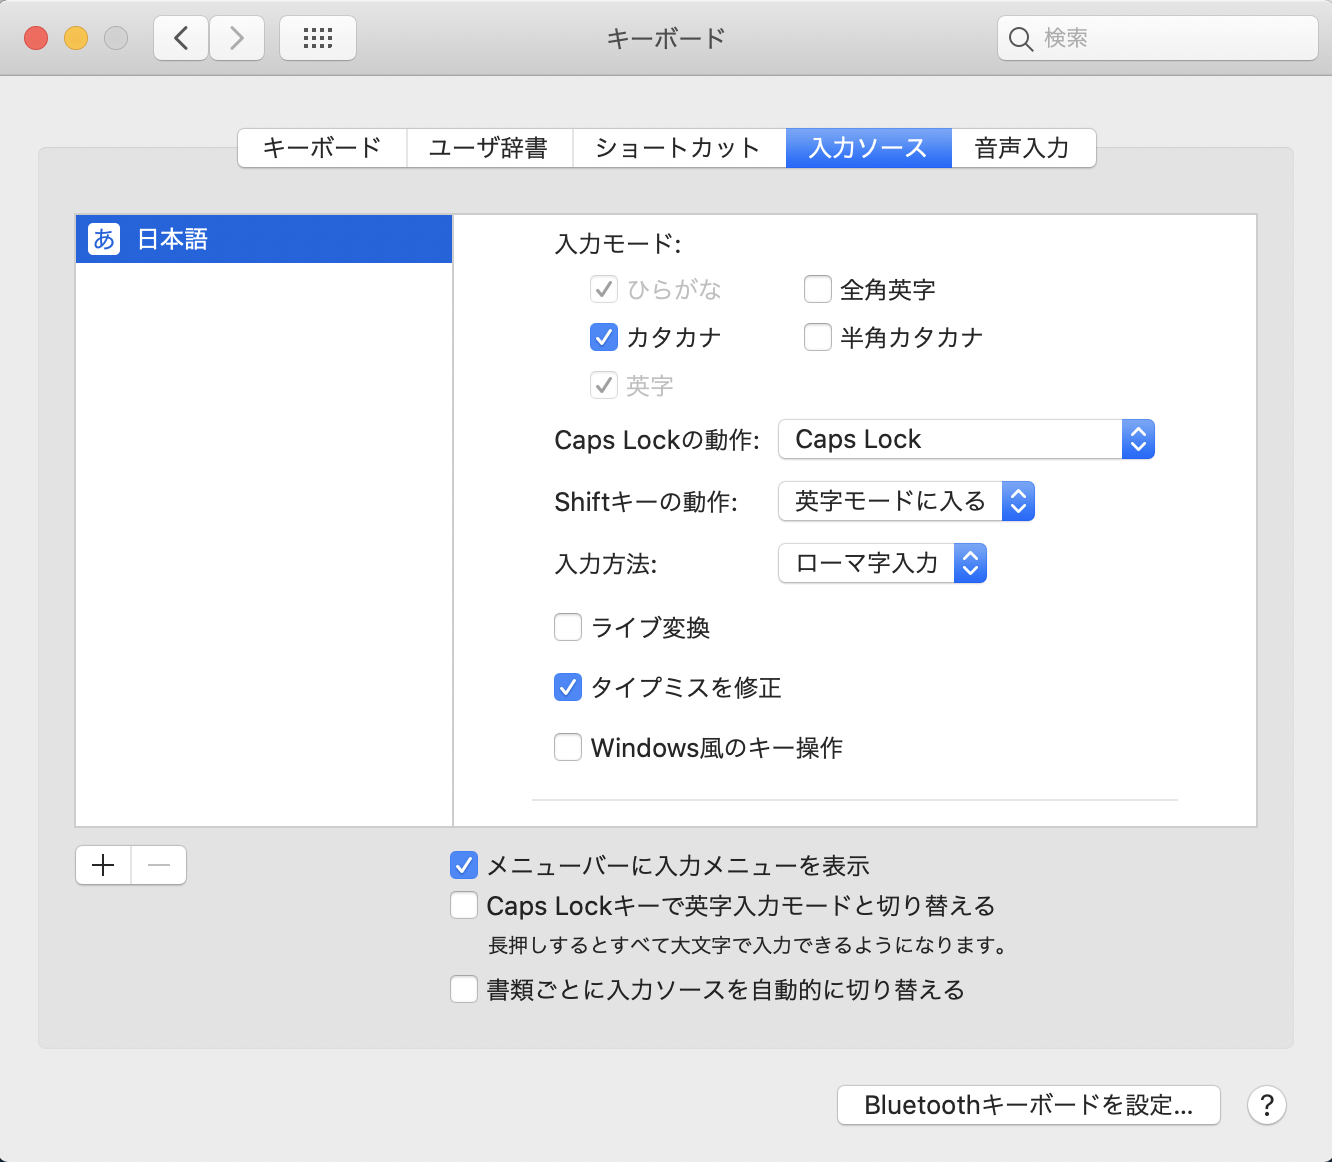
Task: Go forward with the right chevron button
Action: (237, 38)
